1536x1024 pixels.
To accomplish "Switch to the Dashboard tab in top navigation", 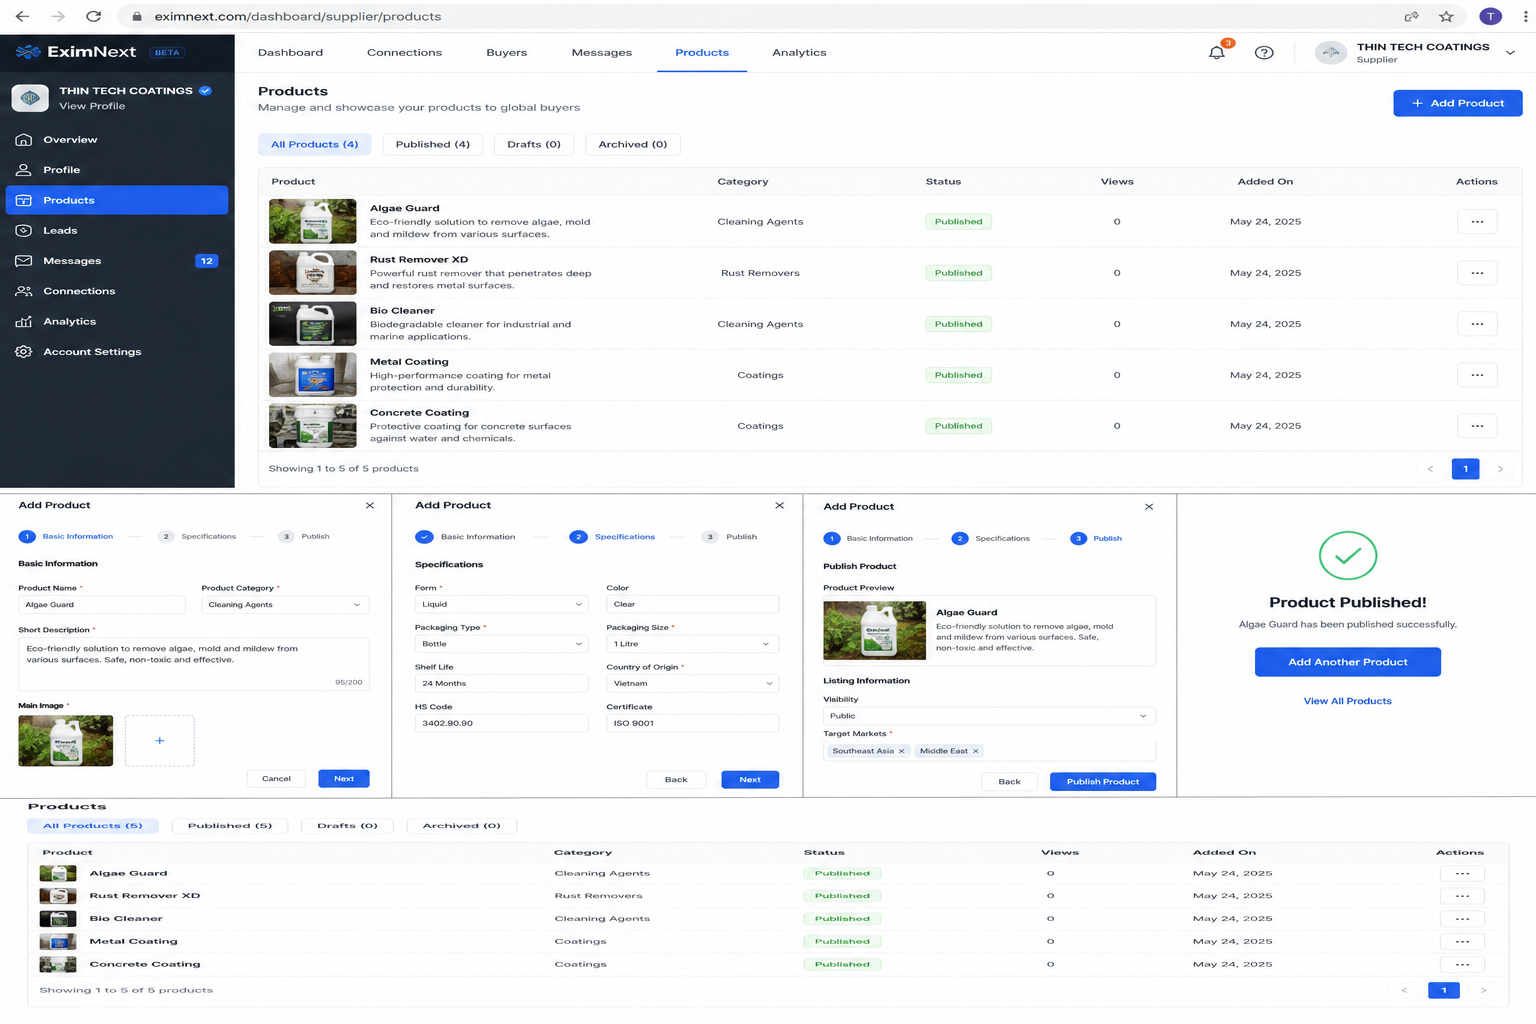I will click(x=290, y=52).
